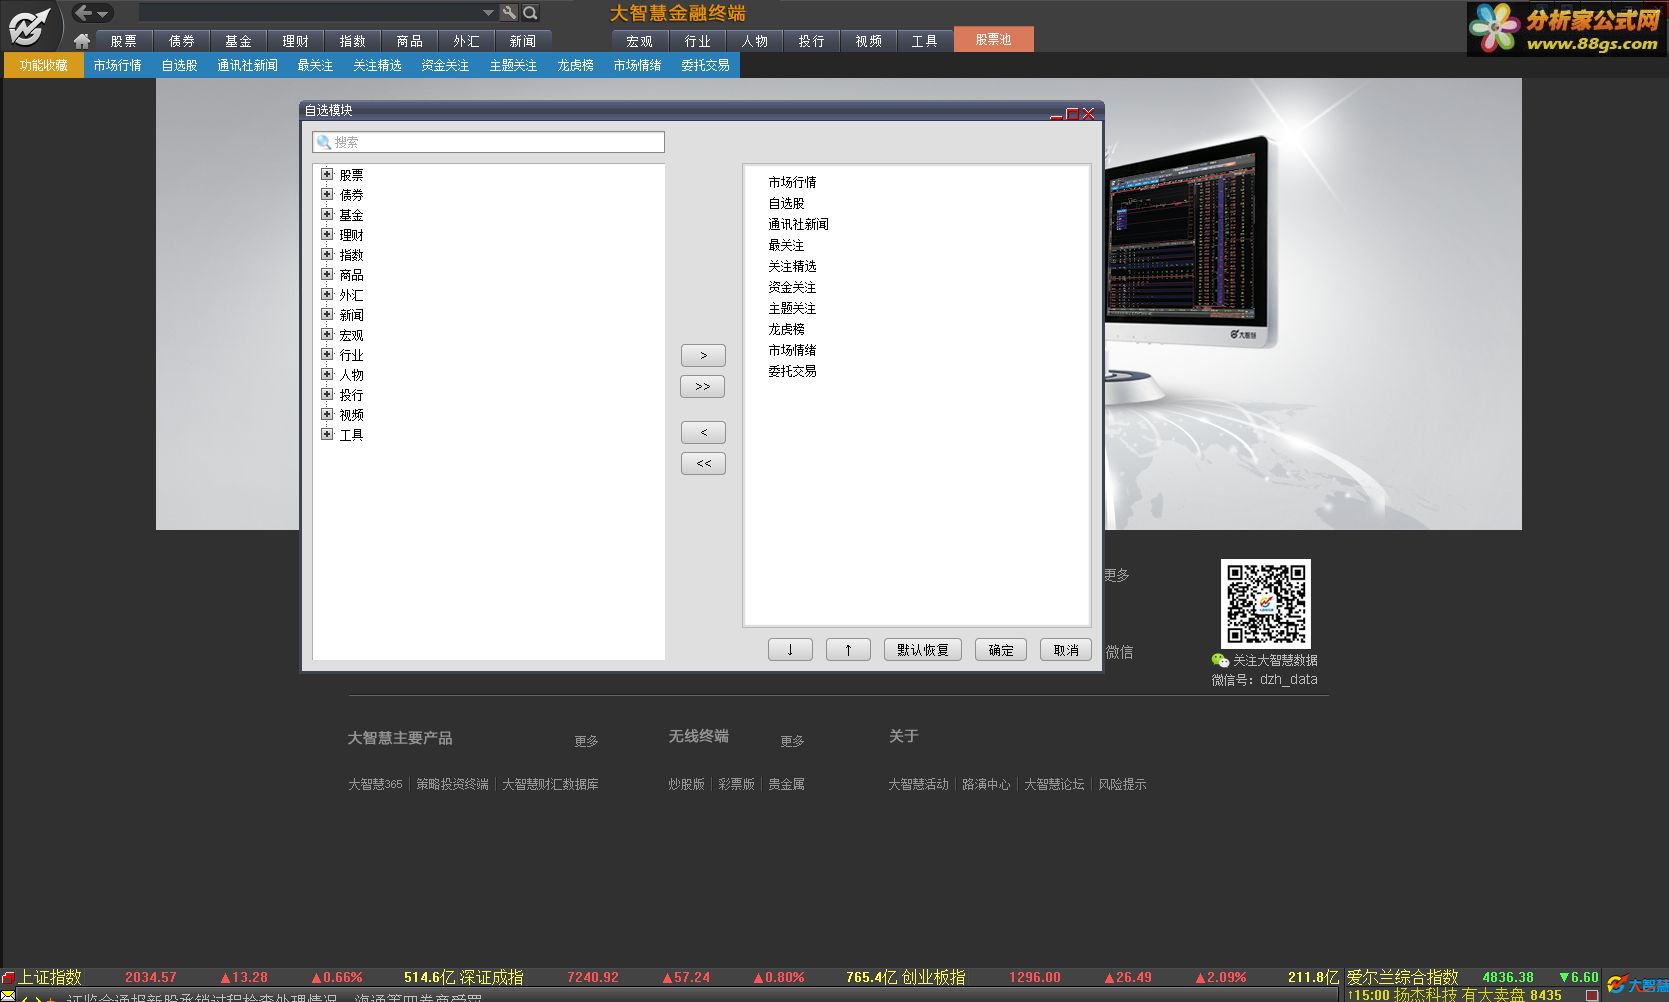Click the home icon
This screenshot has width=1669, height=1002.
coord(82,41)
